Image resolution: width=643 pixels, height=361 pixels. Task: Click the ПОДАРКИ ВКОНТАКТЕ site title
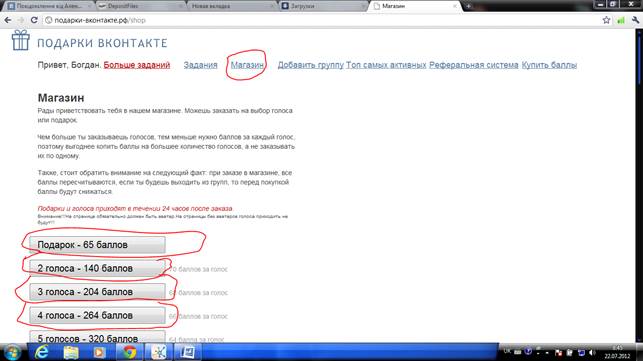pyautogui.click(x=102, y=43)
